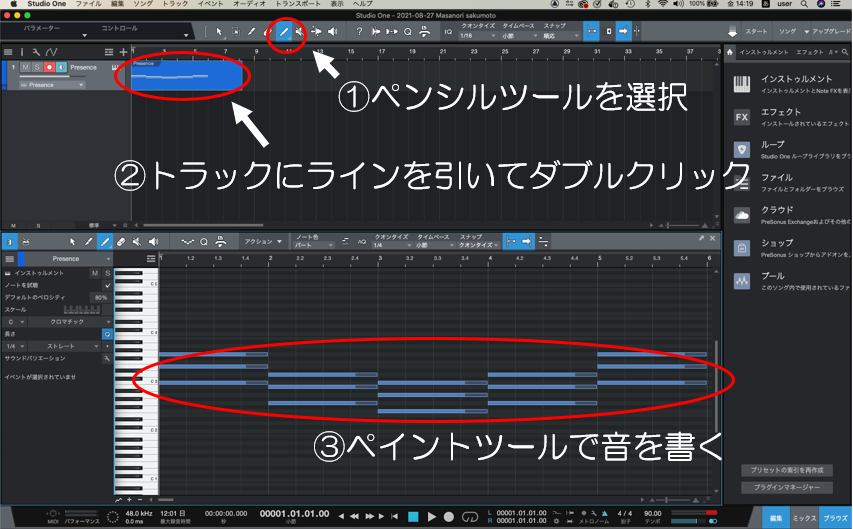Select the Mute tool in the top toolbar
This screenshot has height=529, width=853.
tap(300, 32)
